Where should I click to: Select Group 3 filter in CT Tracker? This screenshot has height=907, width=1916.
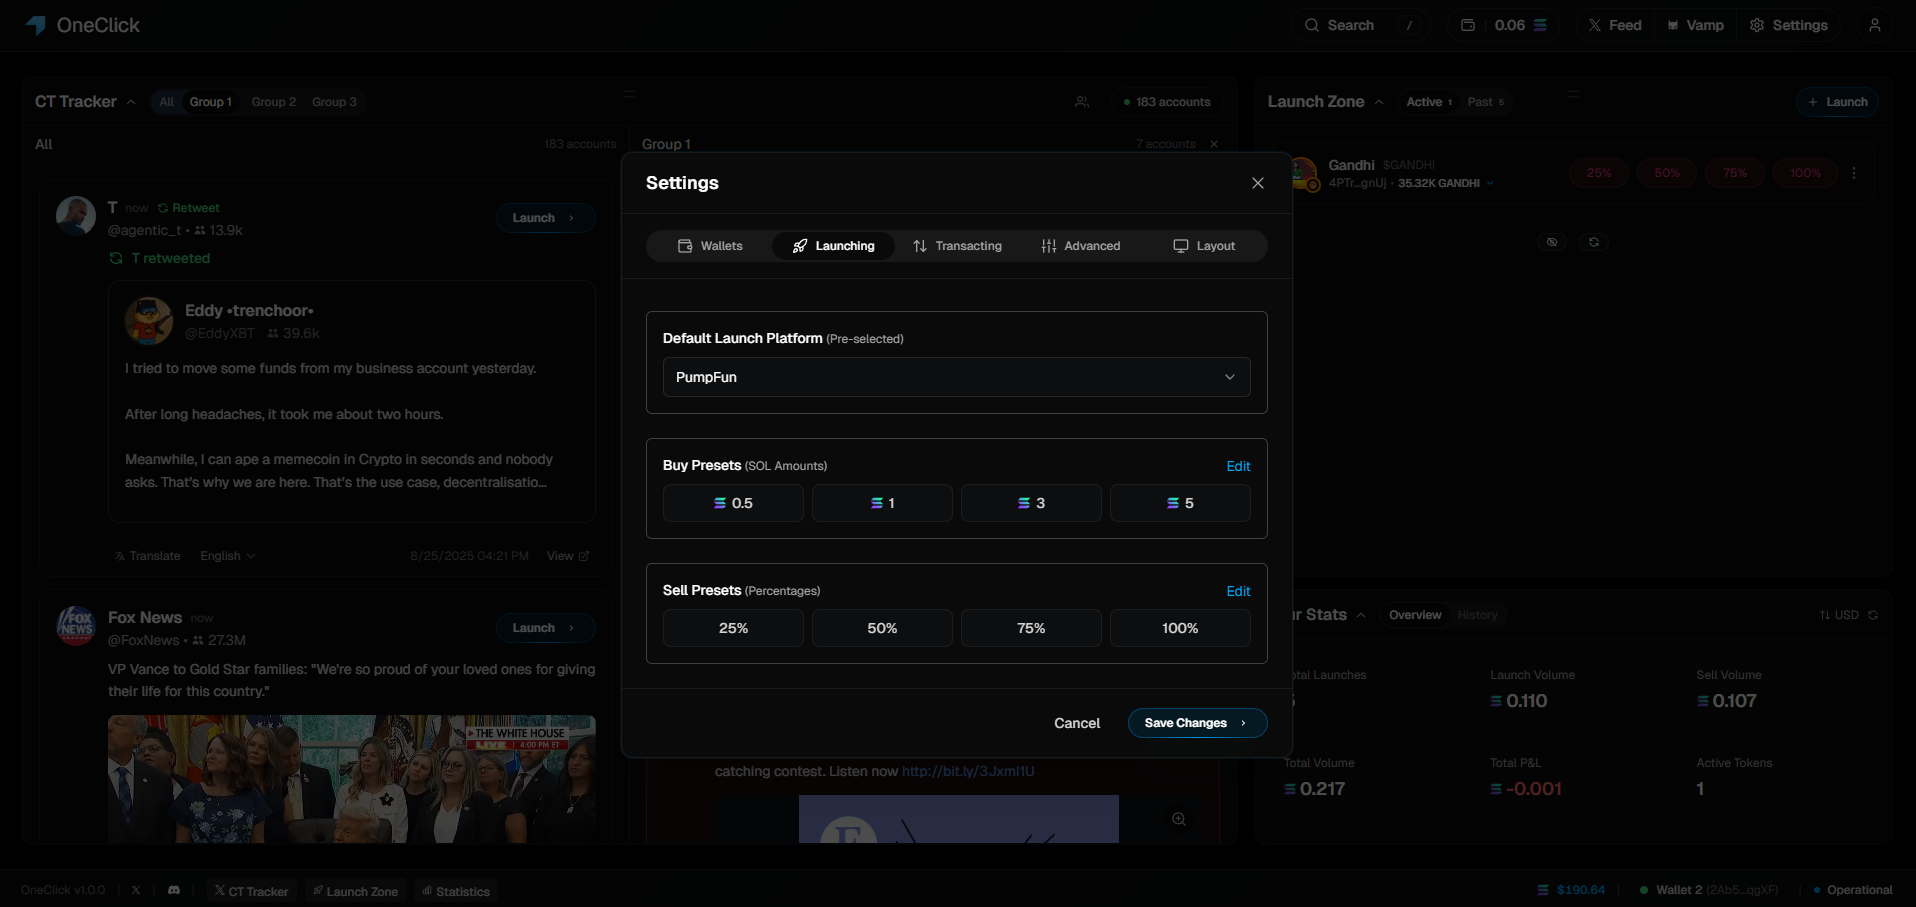[334, 102]
